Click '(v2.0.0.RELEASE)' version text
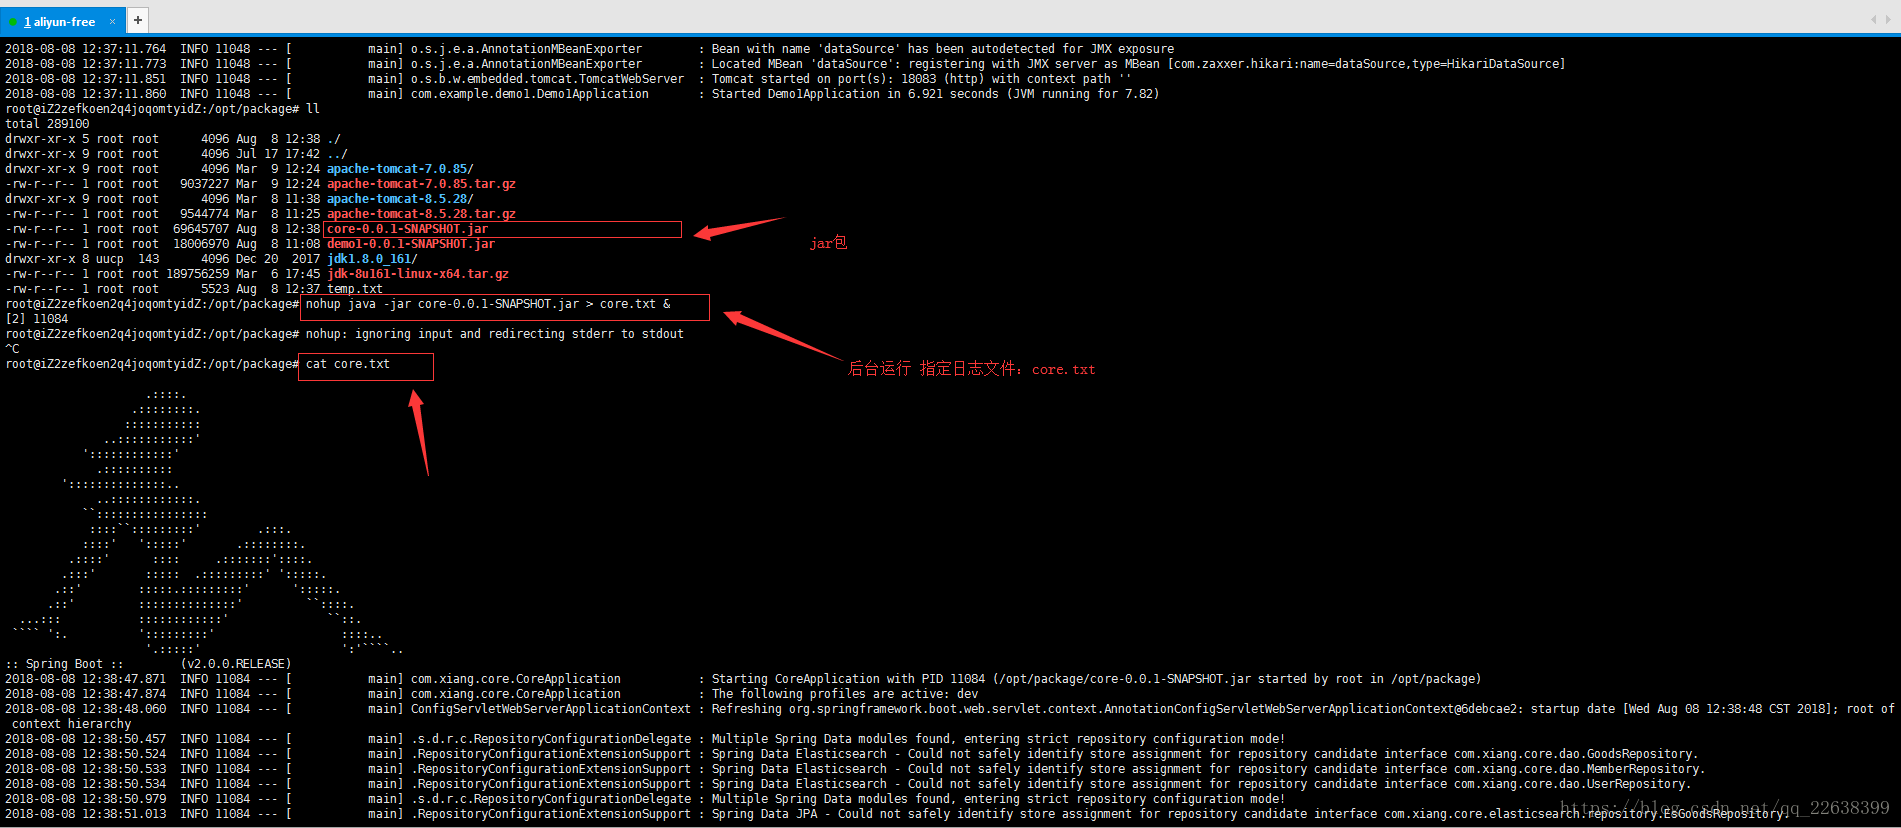The height and width of the screenshot is (828, 1901). tap(236, 664)
